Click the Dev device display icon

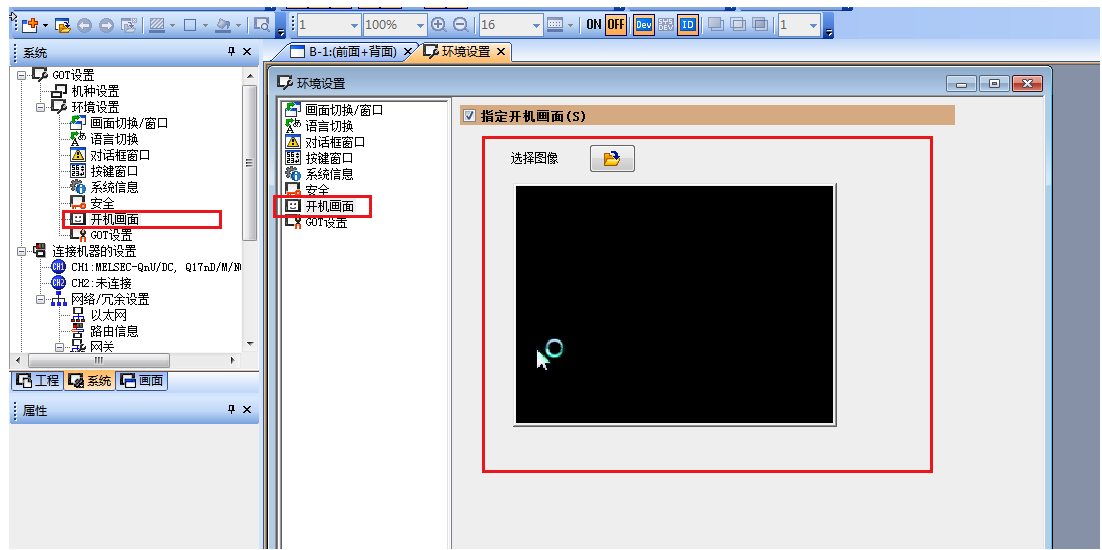pyautogui.click(x=644, y=24)
